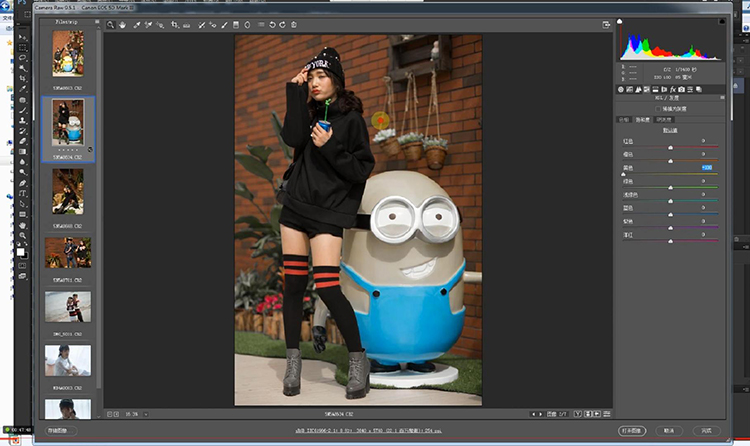
Task: Enable the Convert to Grayscale checkbox
Action: pos(658,109)
